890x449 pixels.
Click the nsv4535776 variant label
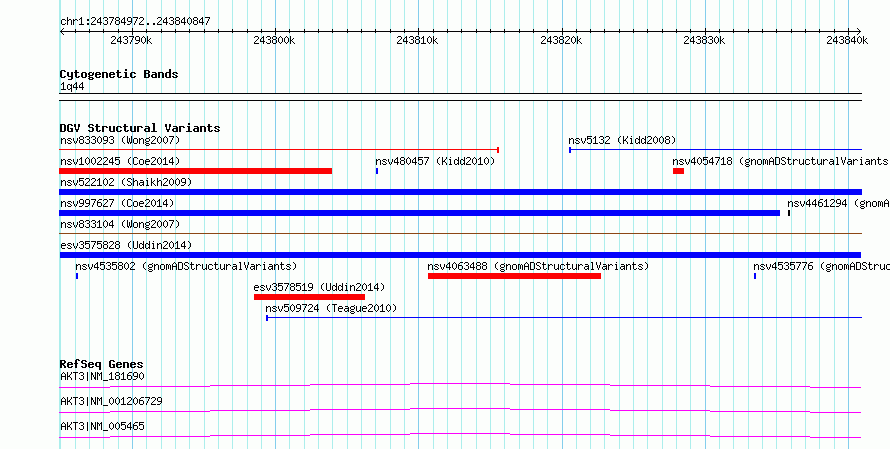(x=821, y=266)
